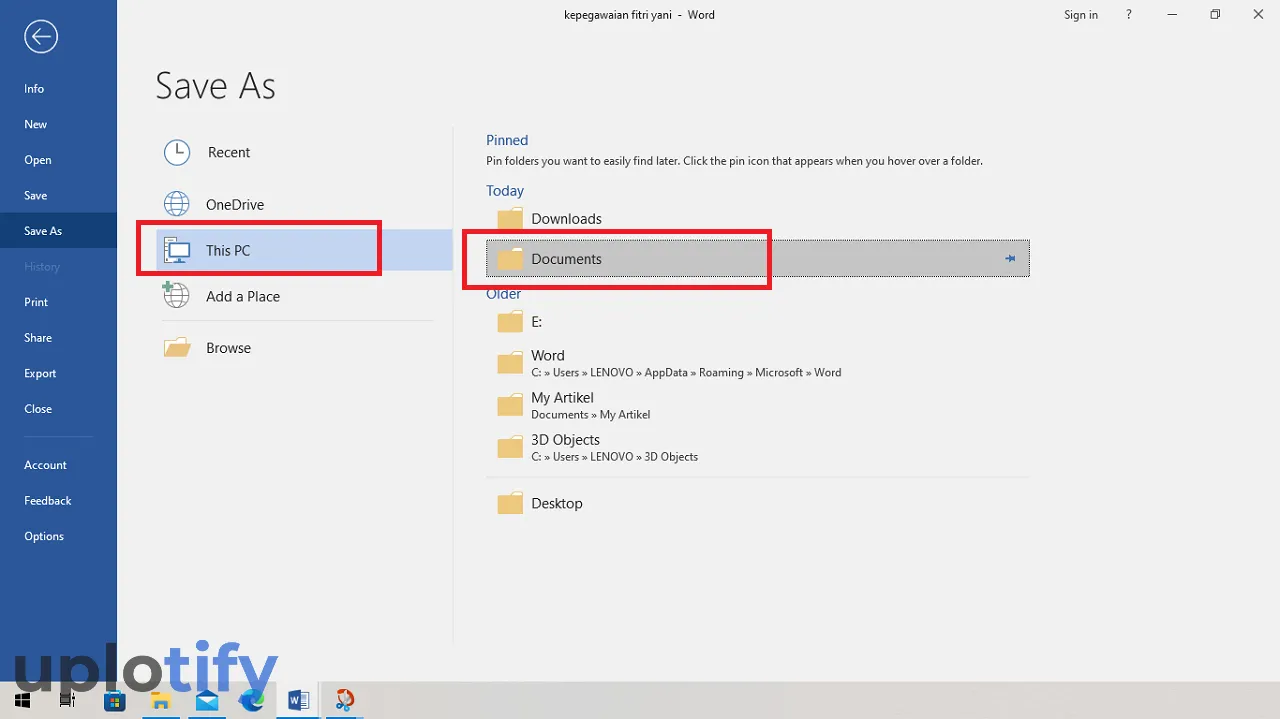Click the Documents » My Artikel path text
The image size is (1280, 719).
591,415
